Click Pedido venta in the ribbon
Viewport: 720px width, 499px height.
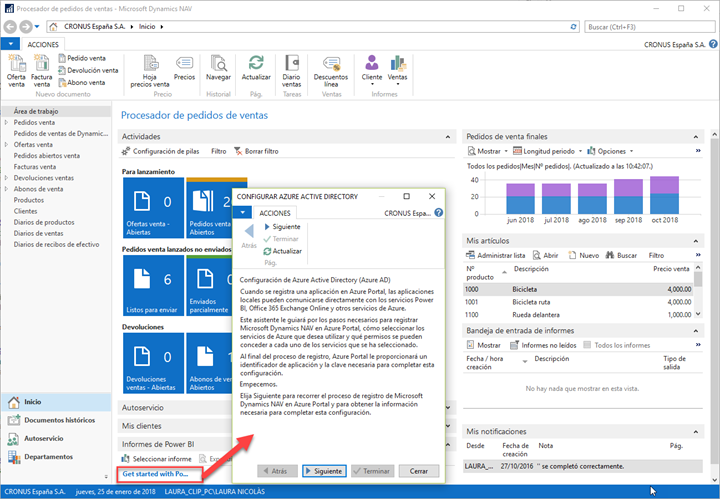pyautogui.click(x=82, y=58)
